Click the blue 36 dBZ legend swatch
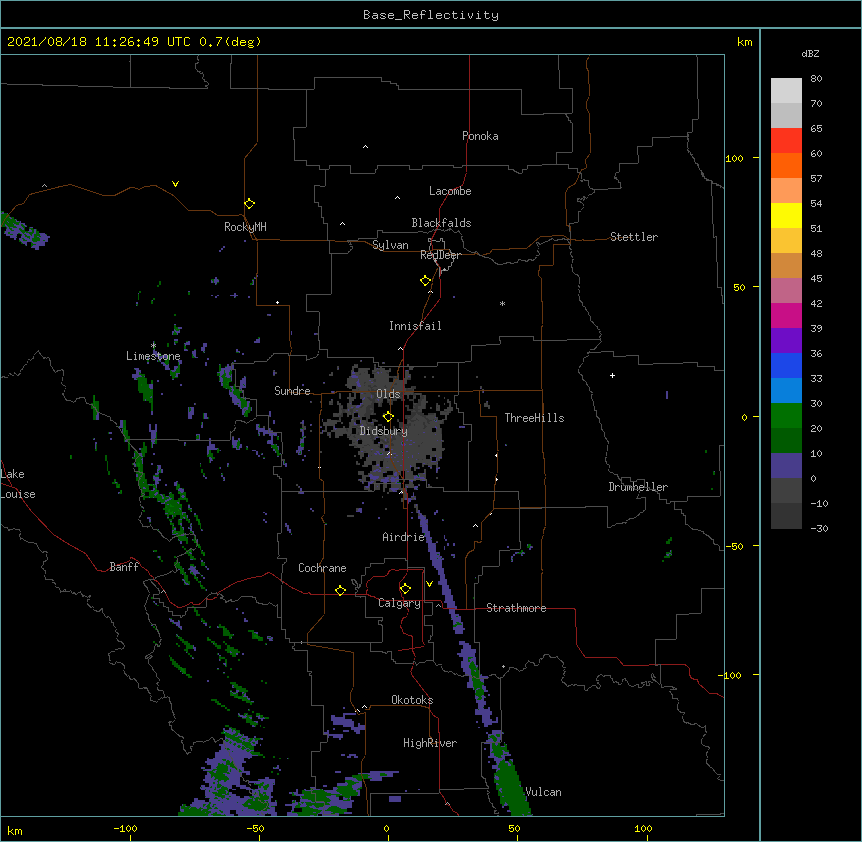 click(x=786, y=365)
